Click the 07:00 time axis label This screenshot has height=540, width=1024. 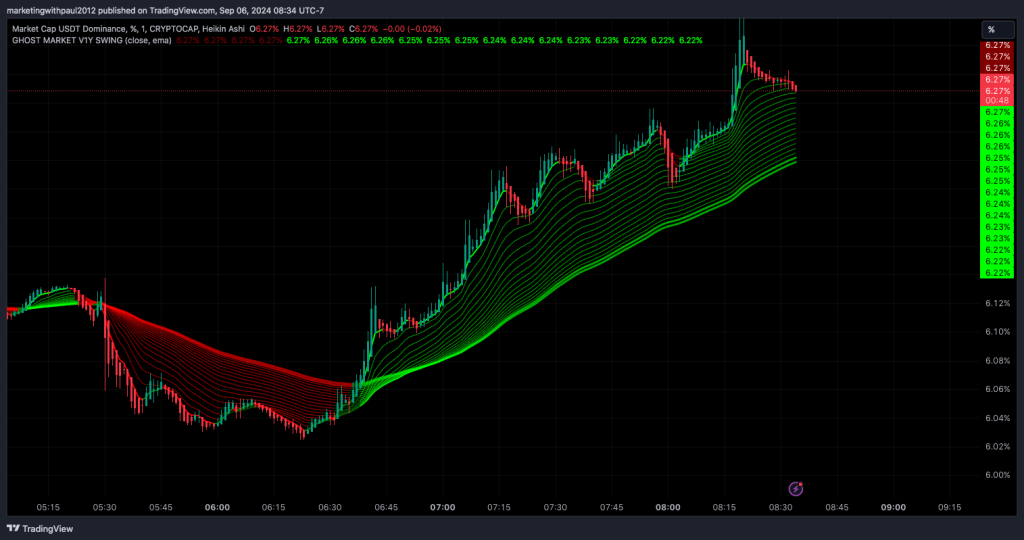click(443, 507)
